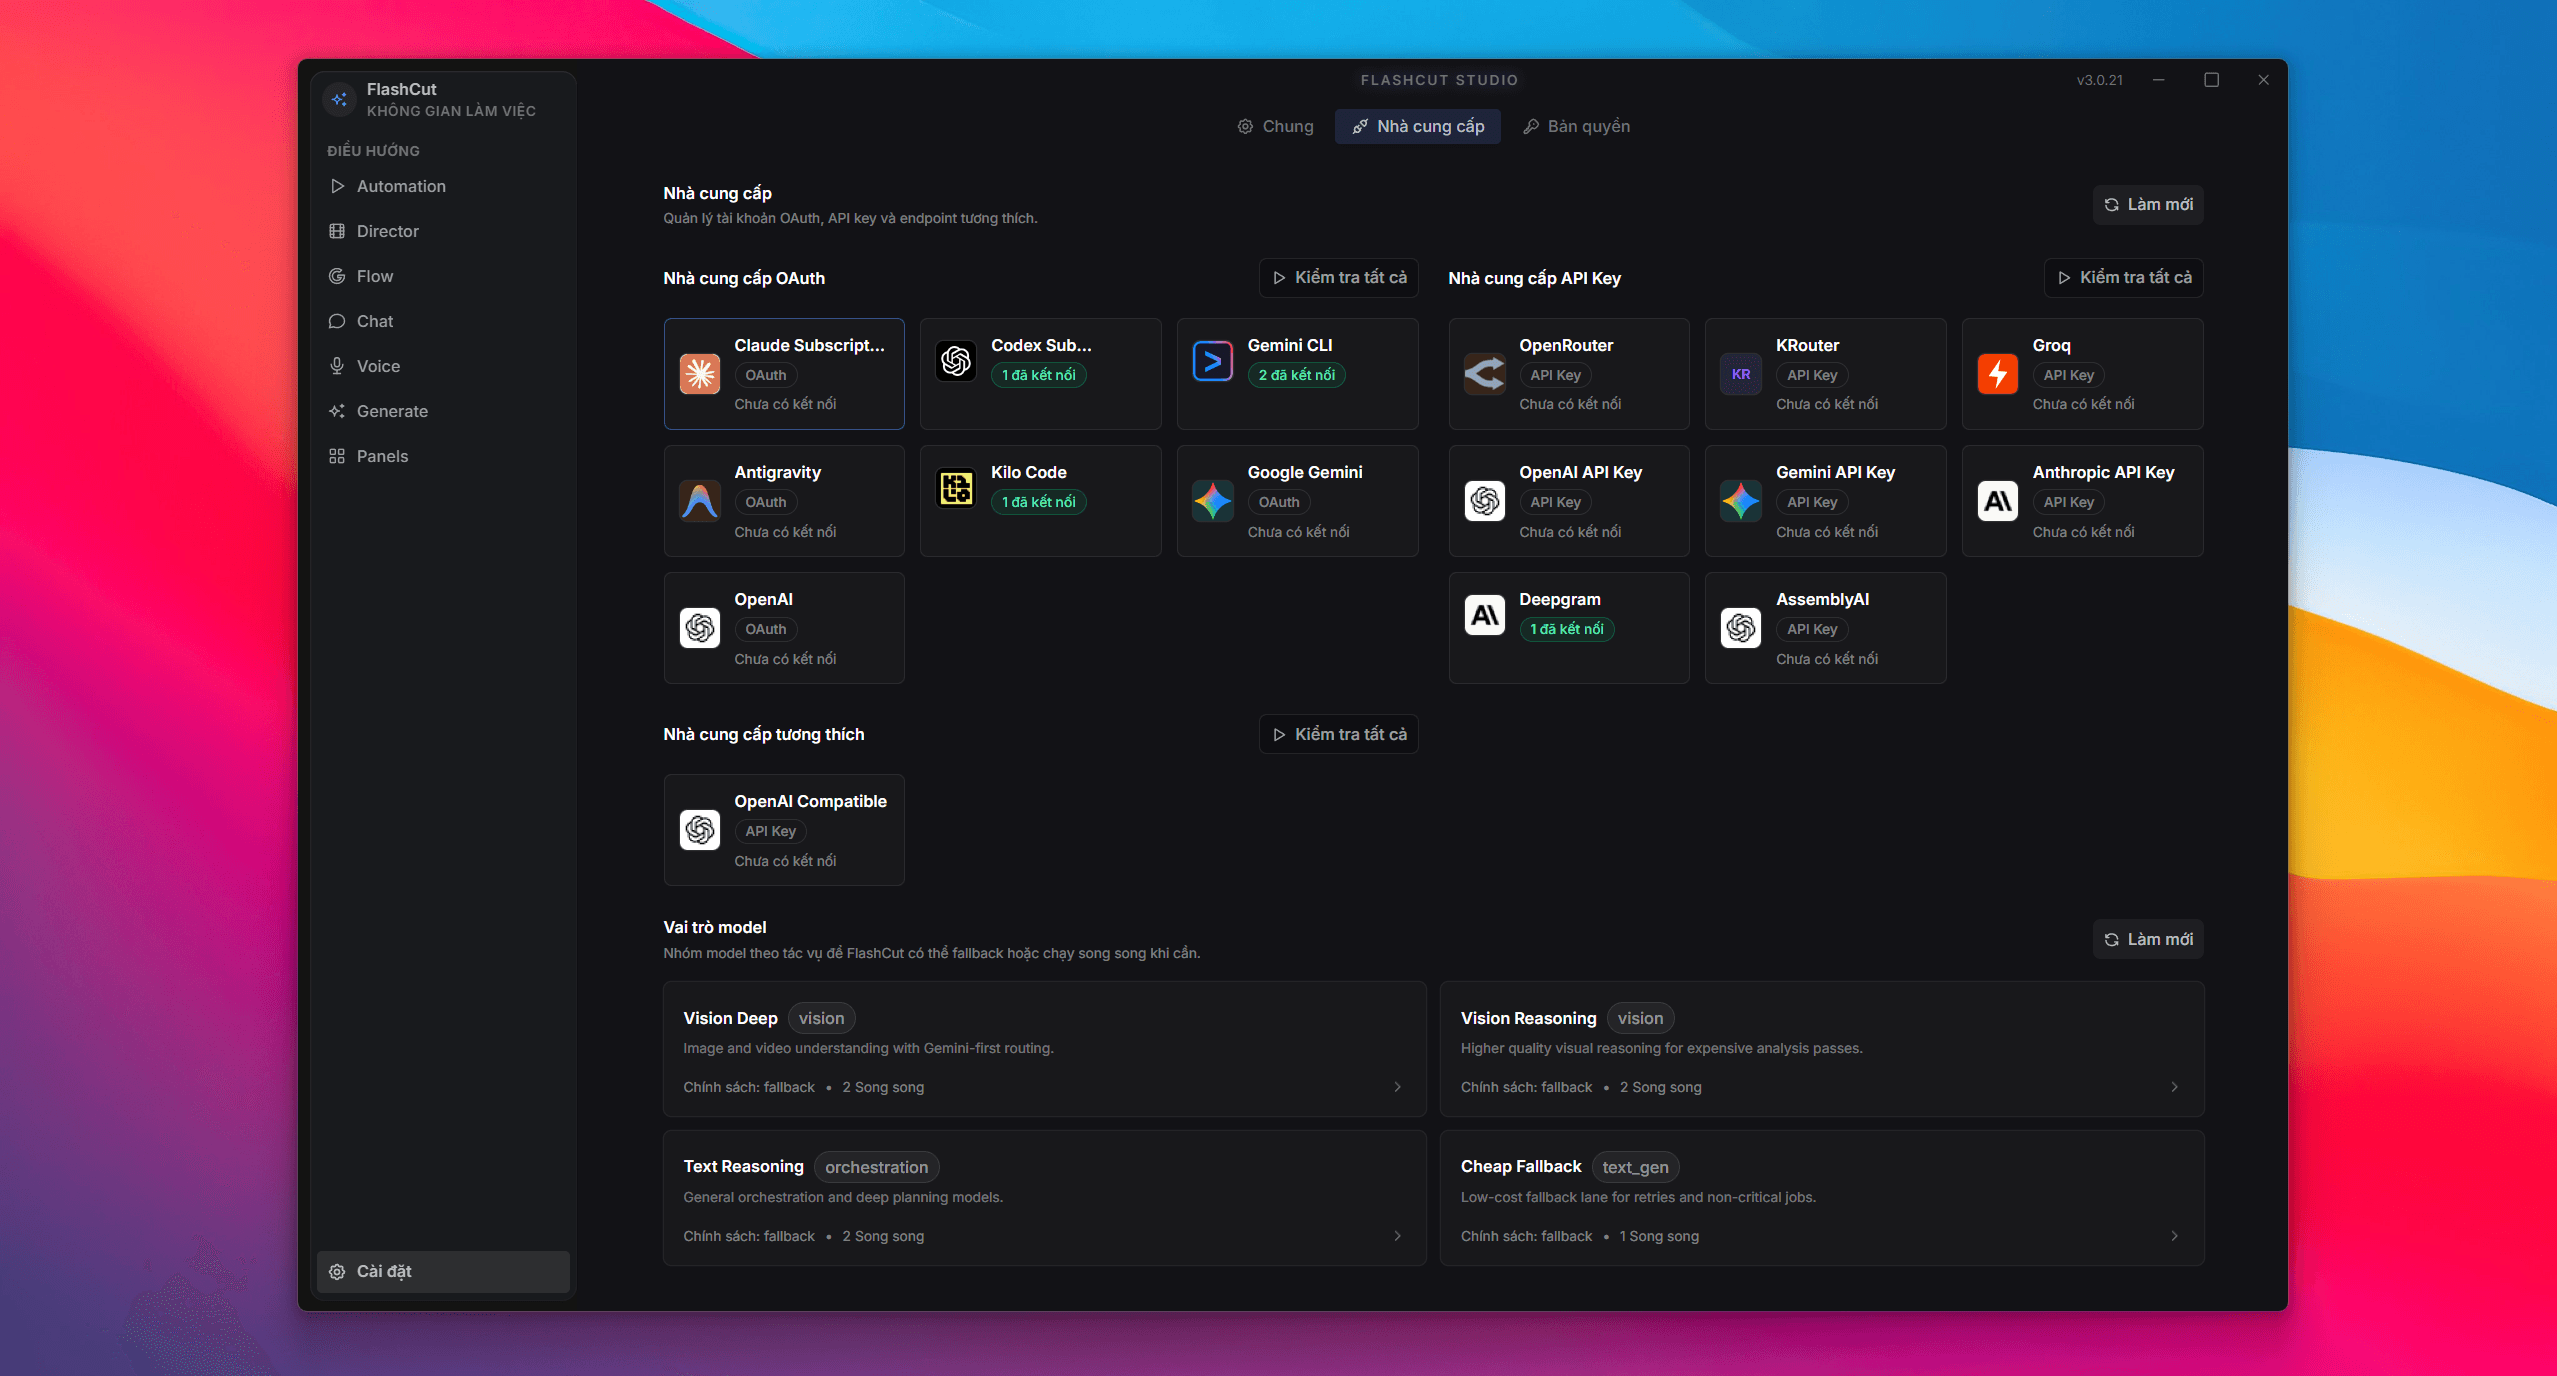The image size is (2557, 1376).
Task: Click the Anthropic API Key logo
Action: point(1998,501)
